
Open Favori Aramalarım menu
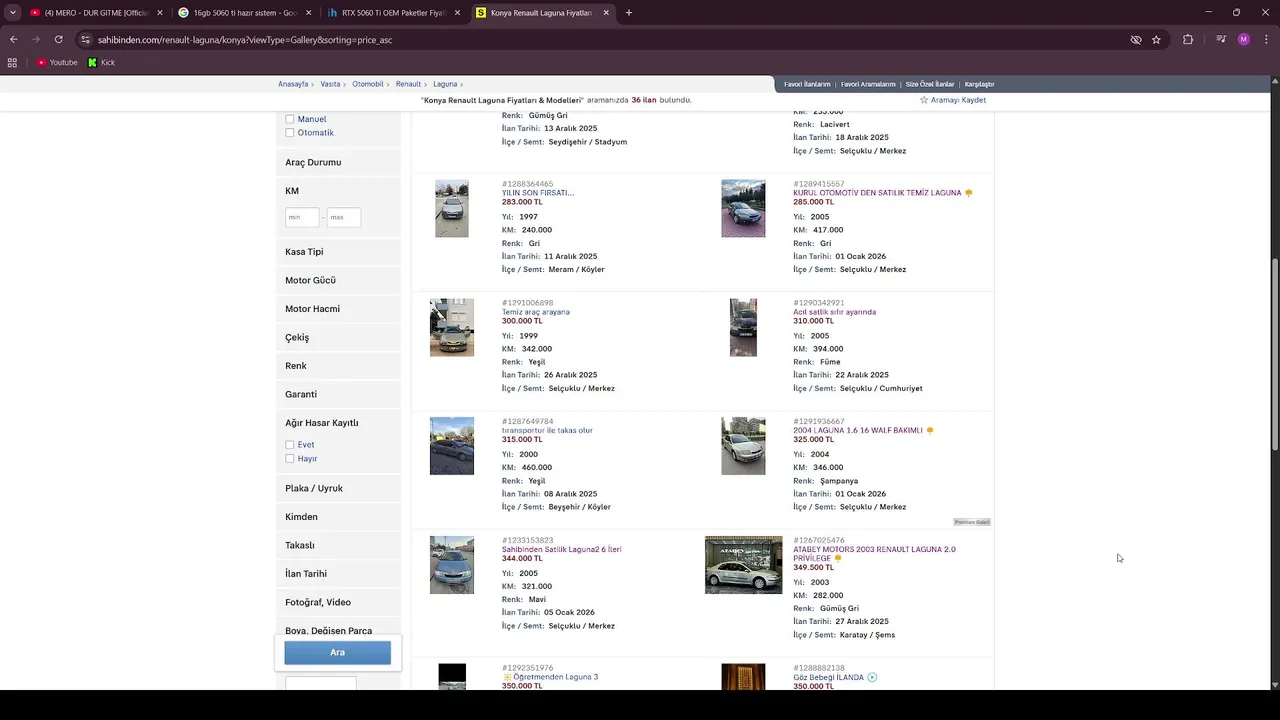tap(868, 84)
